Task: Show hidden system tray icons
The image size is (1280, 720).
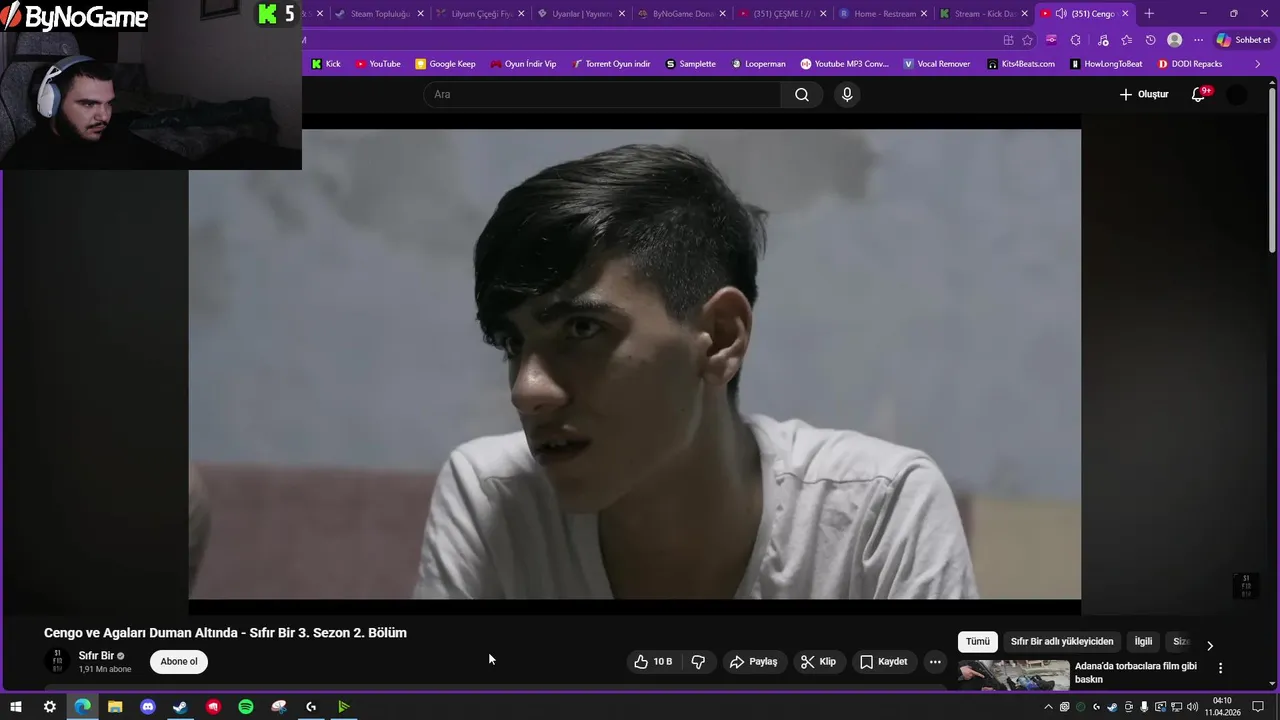Action: tap(1048, 707)
